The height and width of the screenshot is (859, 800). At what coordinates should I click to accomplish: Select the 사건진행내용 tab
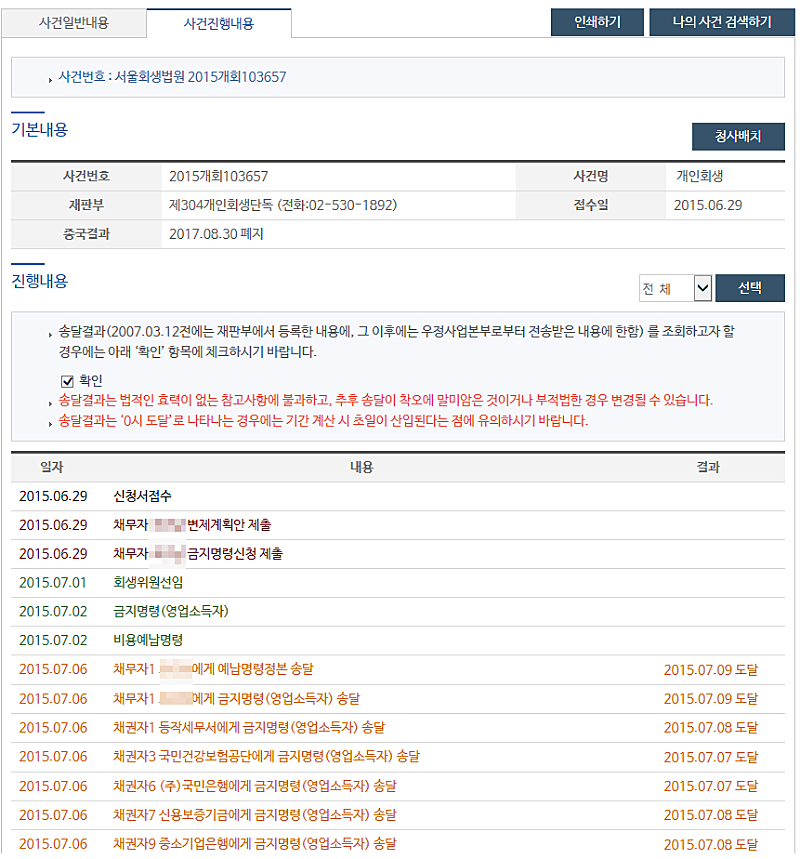(x=219, y=24)
